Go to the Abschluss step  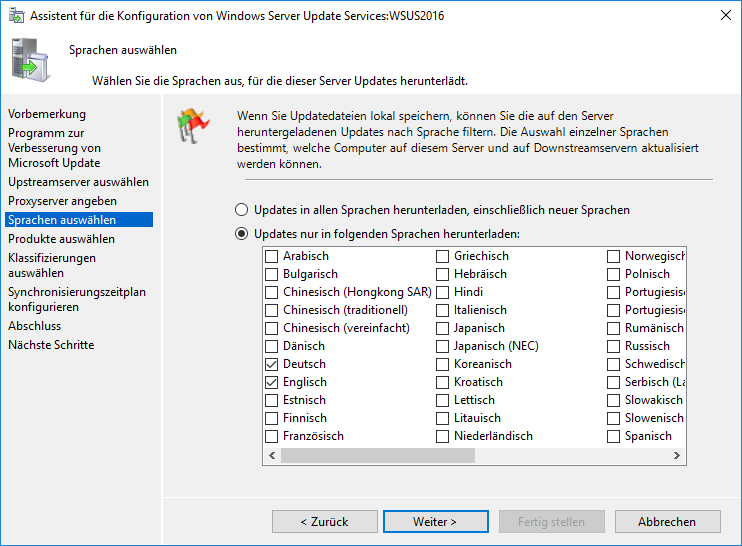pos(35,326)
